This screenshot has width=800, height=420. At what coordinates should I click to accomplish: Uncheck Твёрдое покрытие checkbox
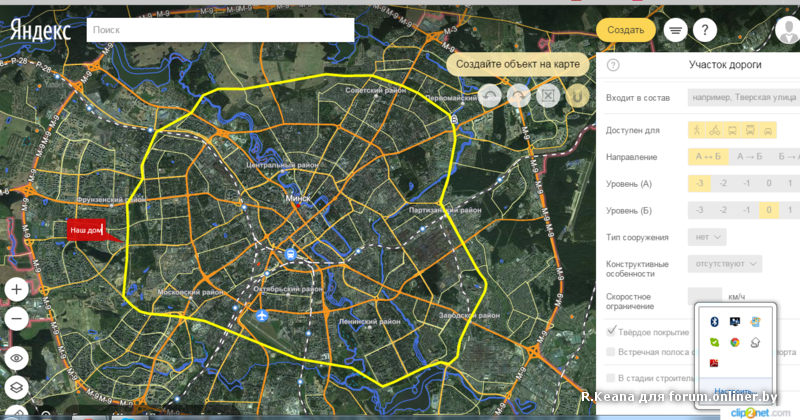click(611, 332)
